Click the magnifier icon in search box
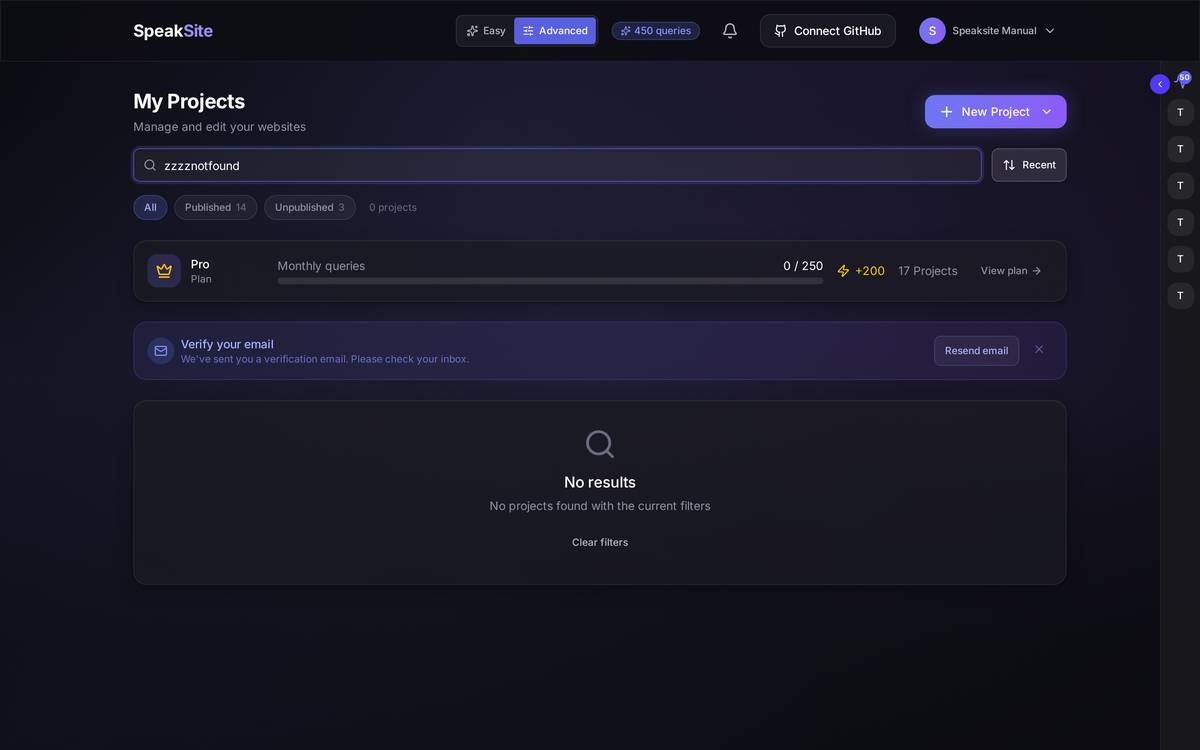Image resolution: width=1200 pixels, height=750 pixels. click(150, 165)
